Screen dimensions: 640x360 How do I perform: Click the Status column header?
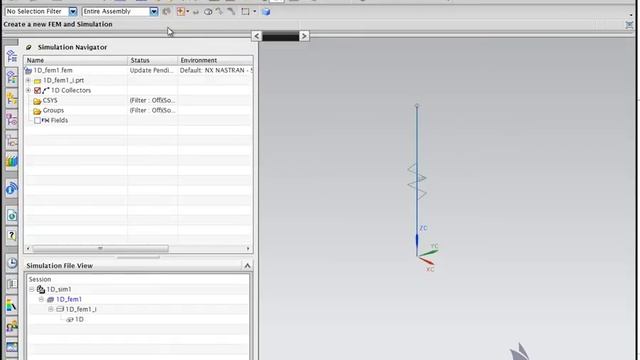(153, 60)
